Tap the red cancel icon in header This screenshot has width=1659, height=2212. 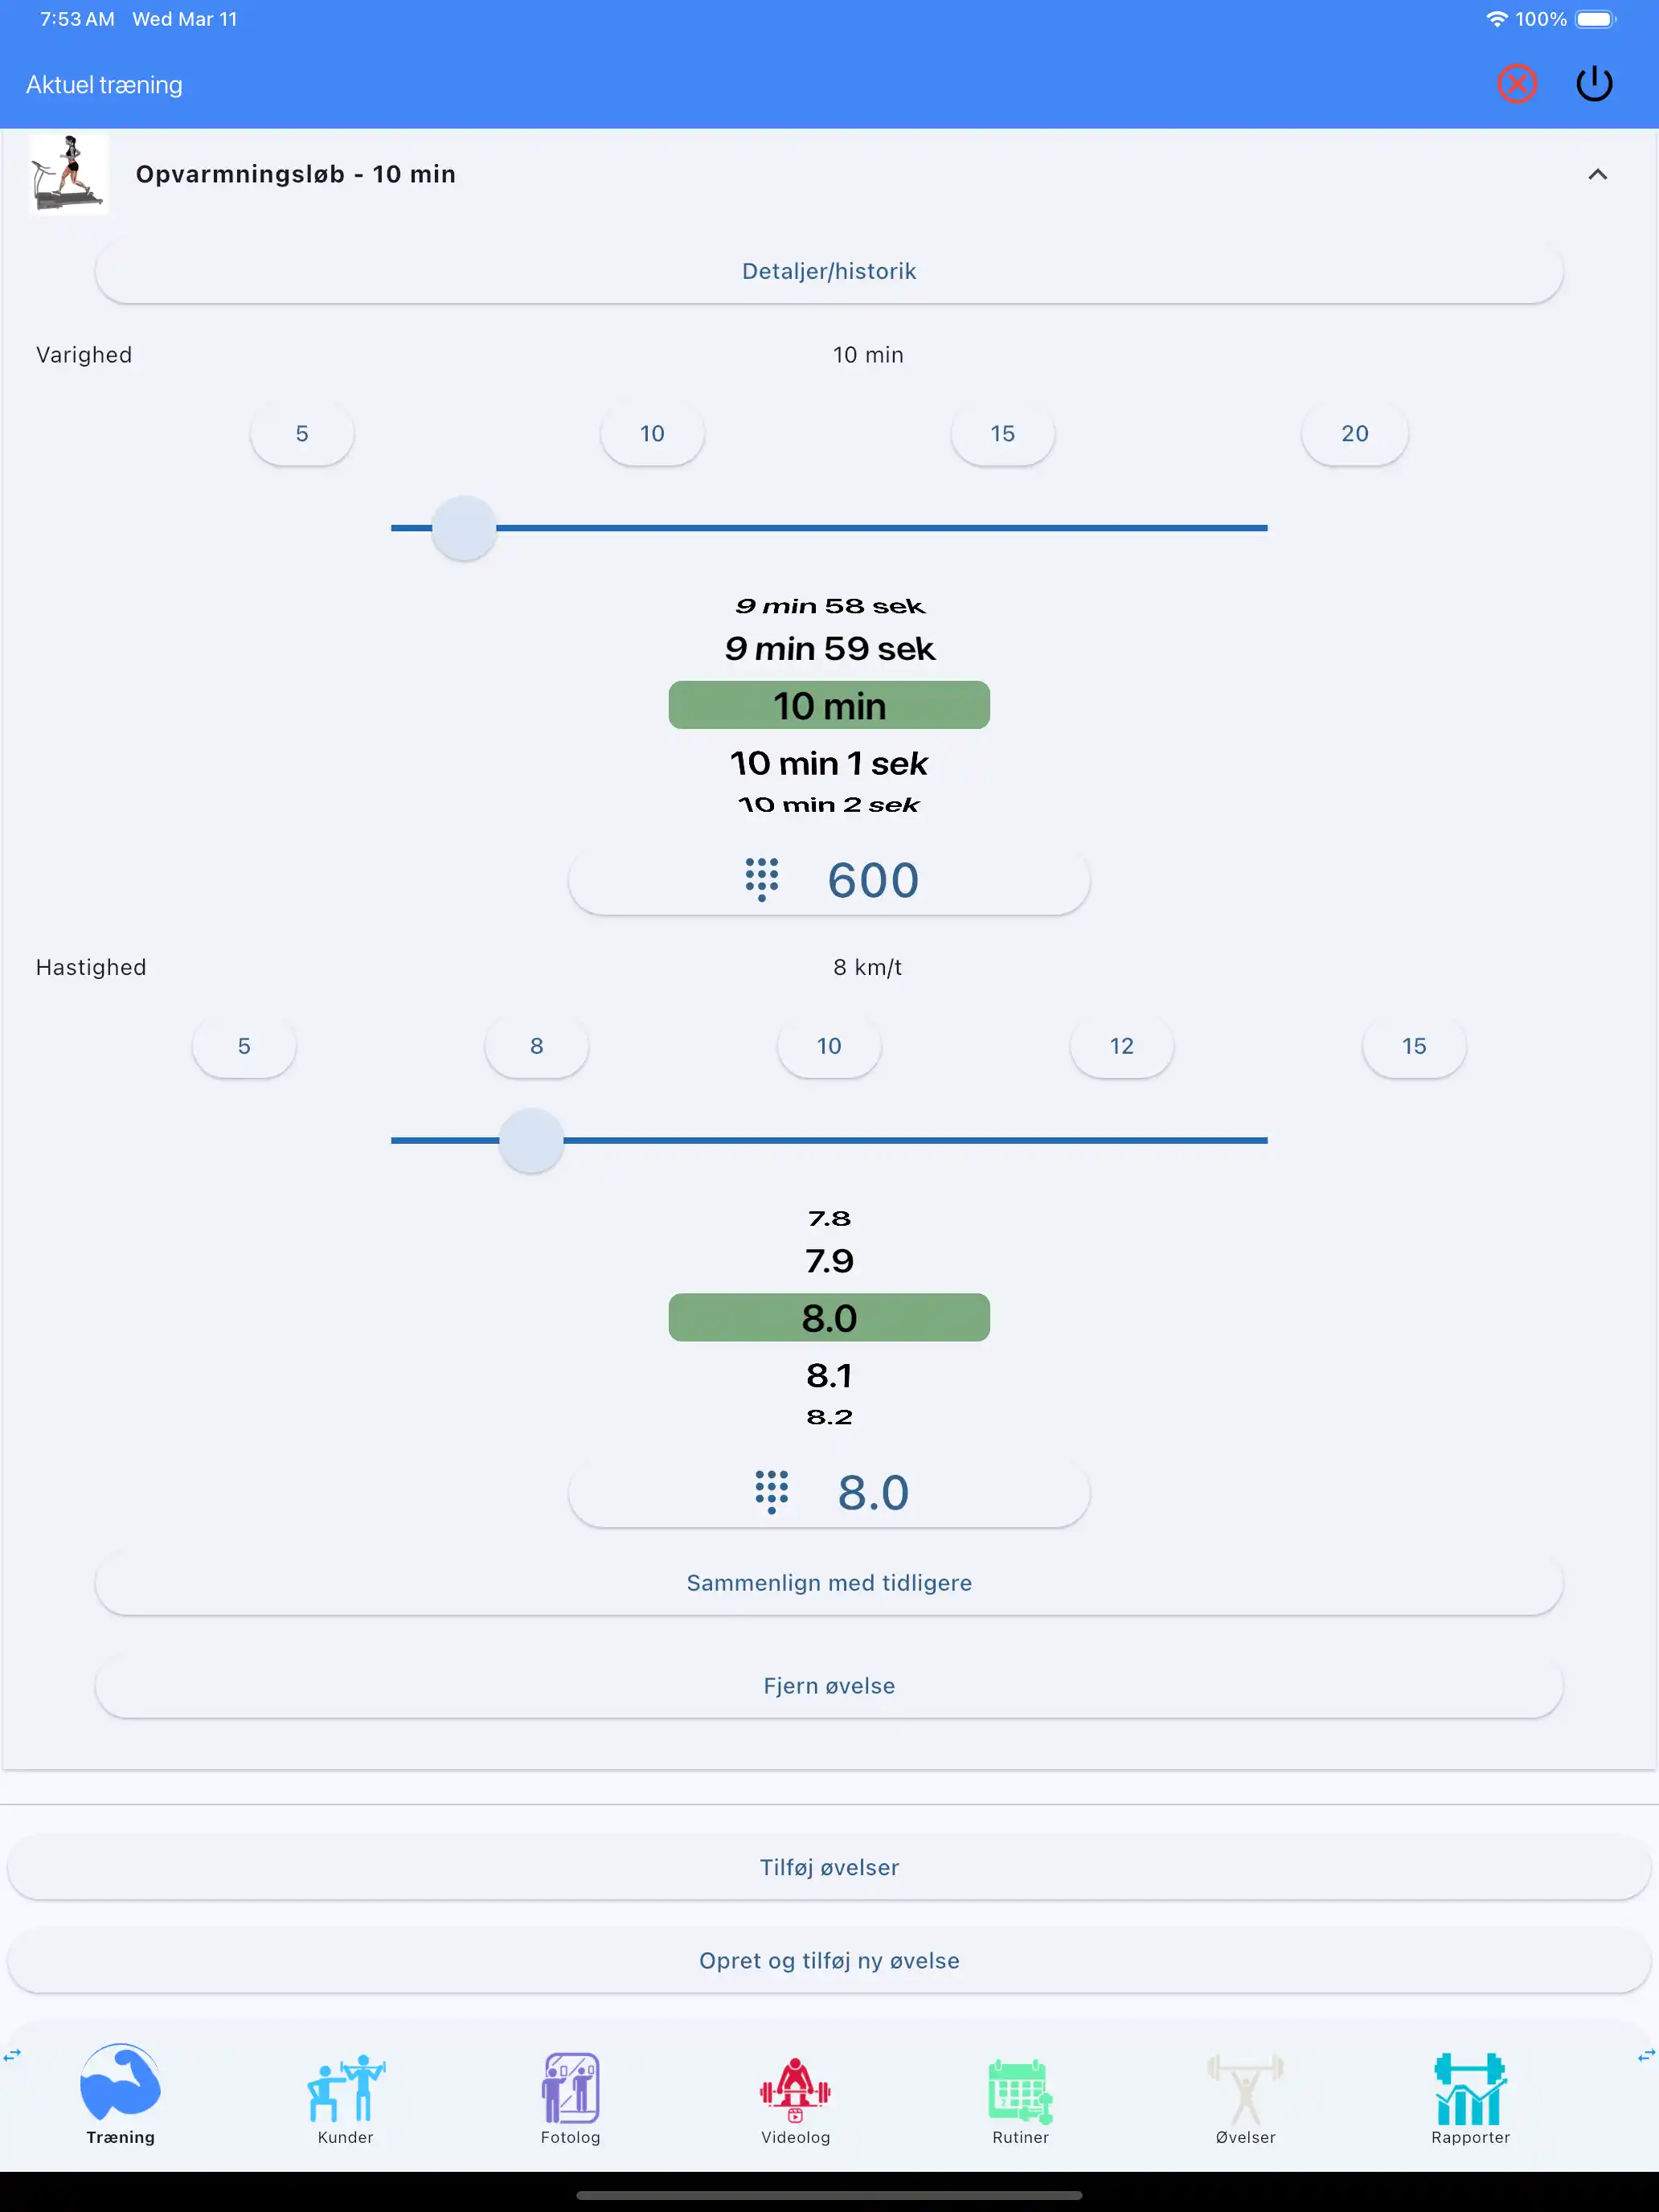[x=1516, y=84]
